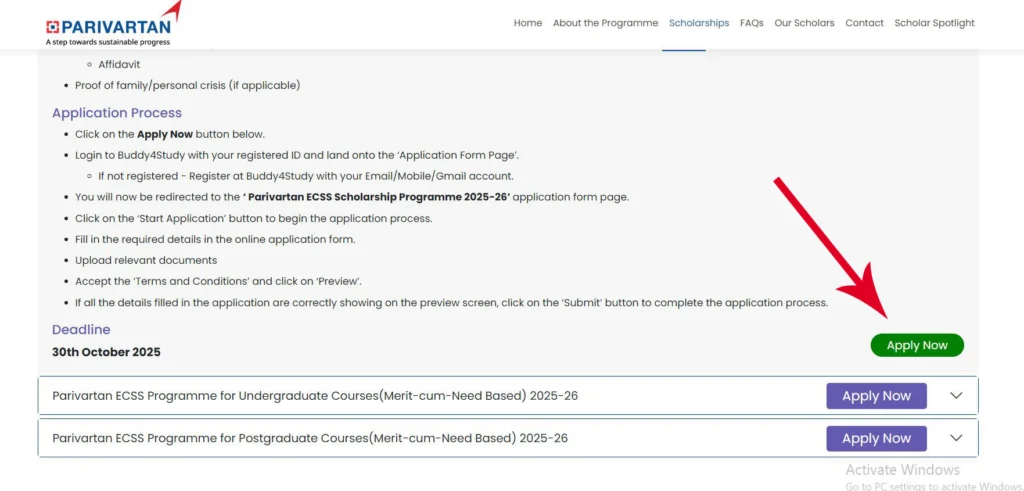Expand the Undergraduate Courses chevron
Screen dimensions: 1024x491
[x=956, y=396]
